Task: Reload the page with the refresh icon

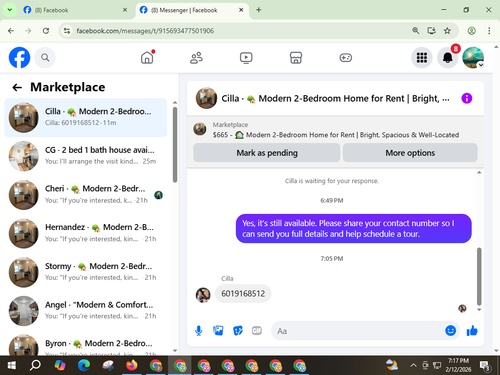Action: [46, 31]
